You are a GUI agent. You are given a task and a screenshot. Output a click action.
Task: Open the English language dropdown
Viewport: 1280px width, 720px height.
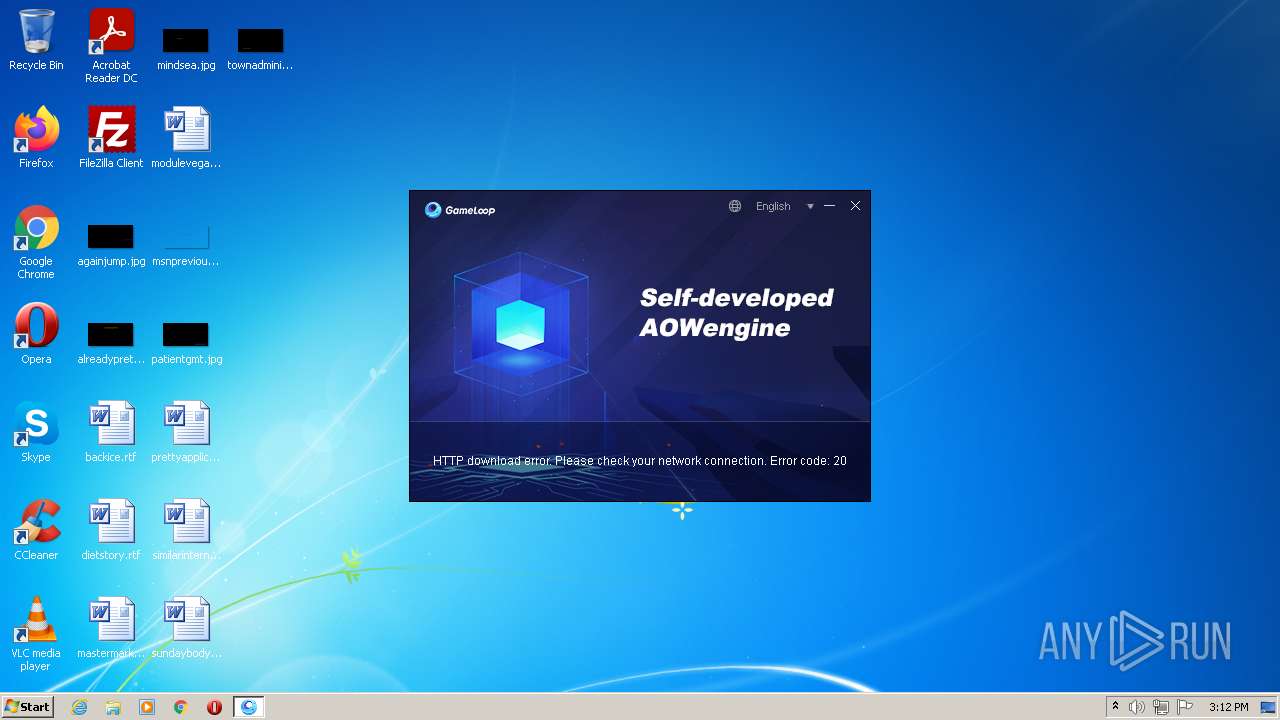(773, 206)
